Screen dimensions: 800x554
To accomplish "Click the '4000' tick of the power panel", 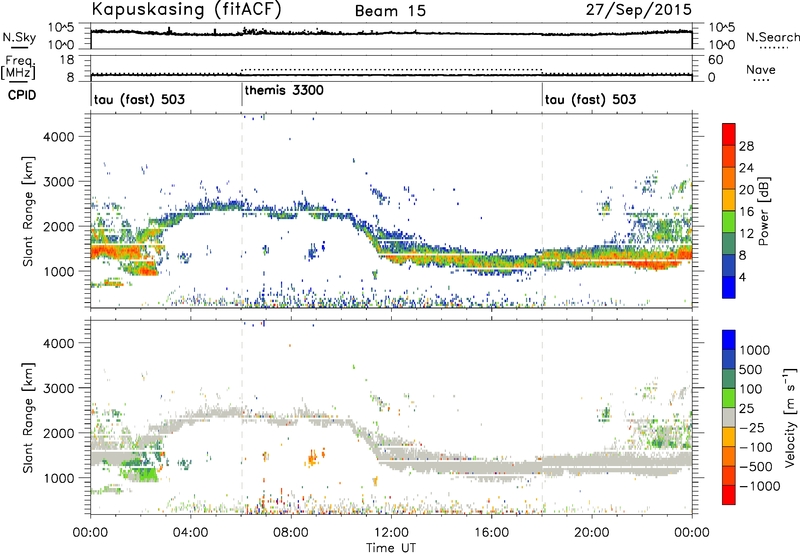I will (x=58, y=137).
